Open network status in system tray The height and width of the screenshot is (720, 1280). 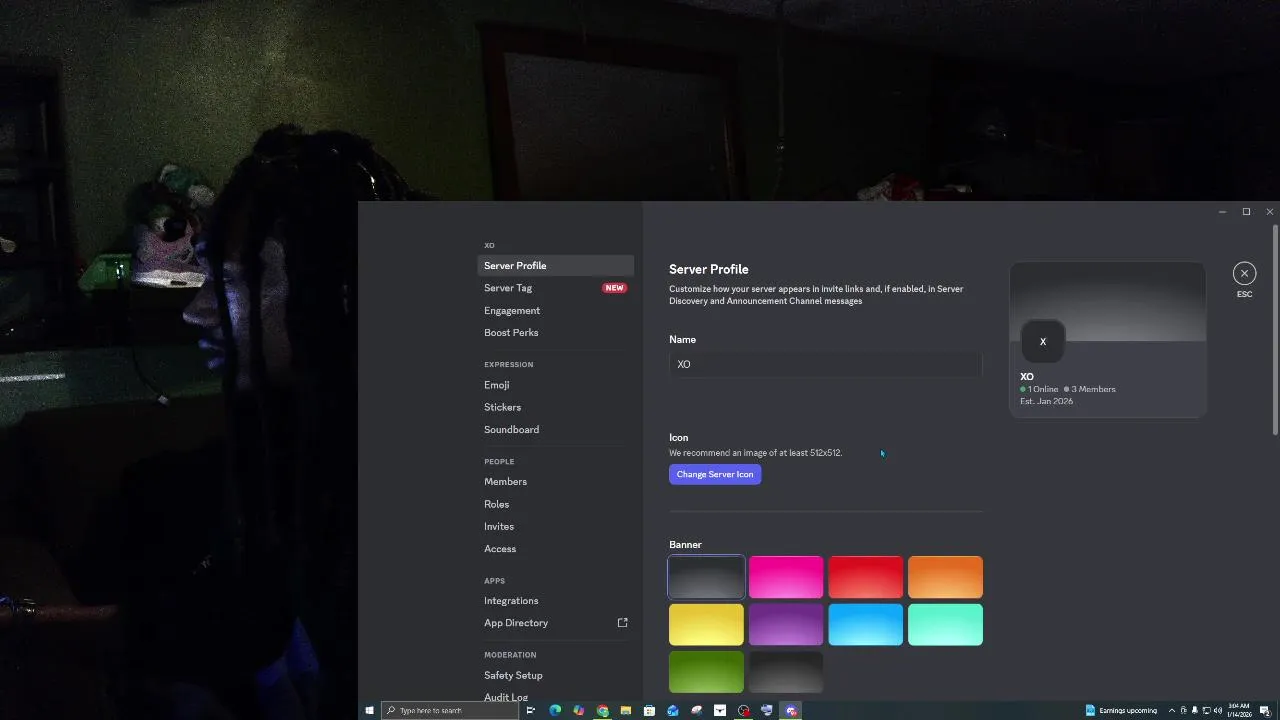point(1207,710)
